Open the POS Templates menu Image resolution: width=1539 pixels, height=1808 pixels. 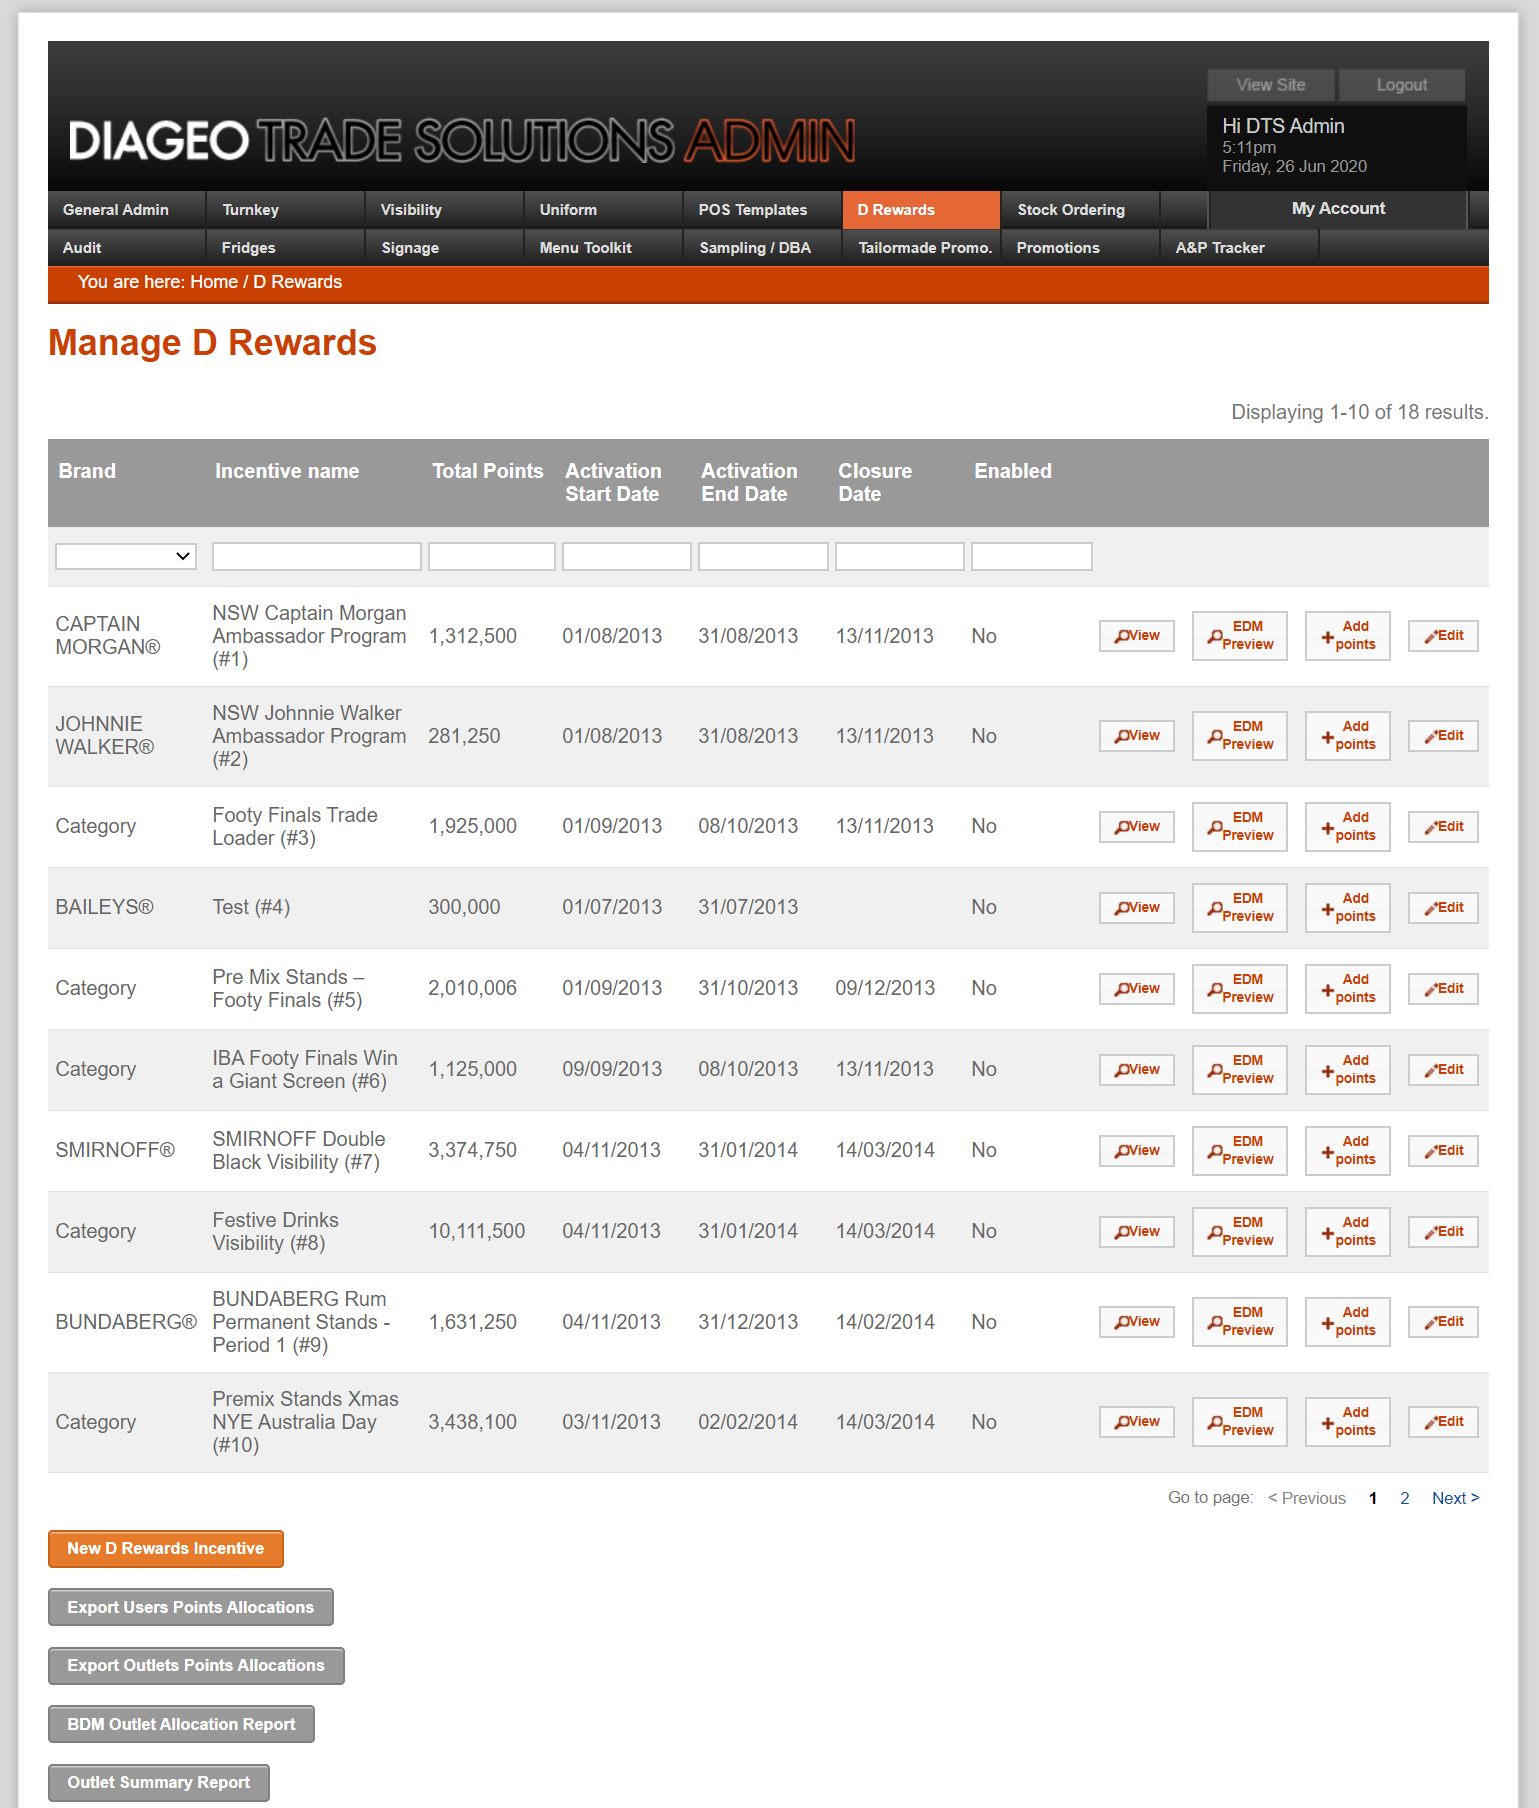coord(762,210)
